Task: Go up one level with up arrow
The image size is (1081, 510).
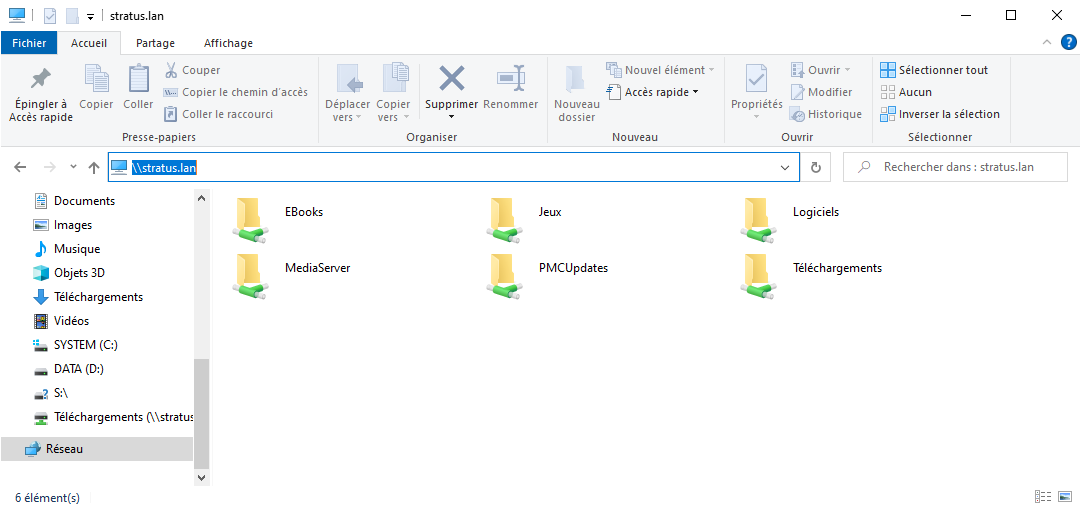Action: [x=94, y=168]
